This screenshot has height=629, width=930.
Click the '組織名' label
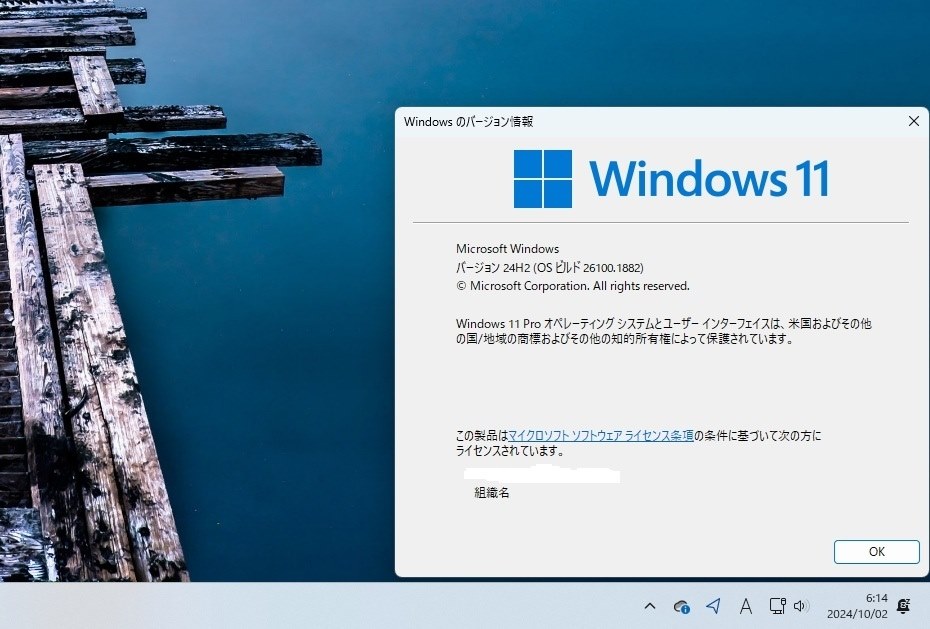492,493
